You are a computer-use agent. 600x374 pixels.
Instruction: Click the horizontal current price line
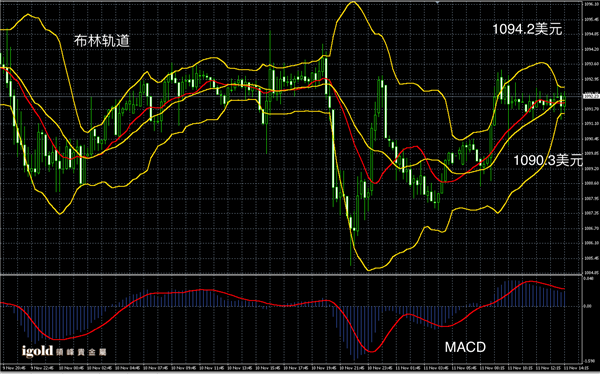pyautogui.click(x=291, y=96)
